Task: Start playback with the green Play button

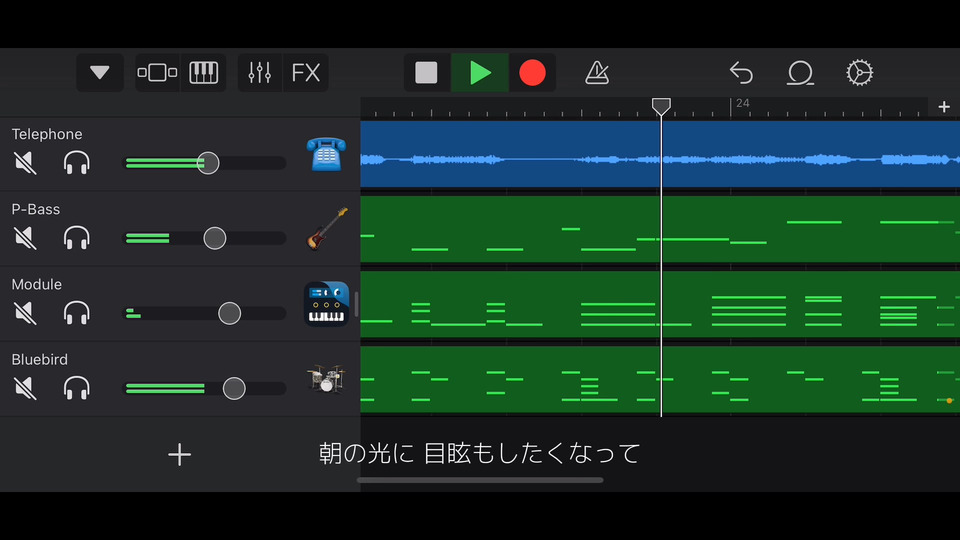Action: [480, 73]
